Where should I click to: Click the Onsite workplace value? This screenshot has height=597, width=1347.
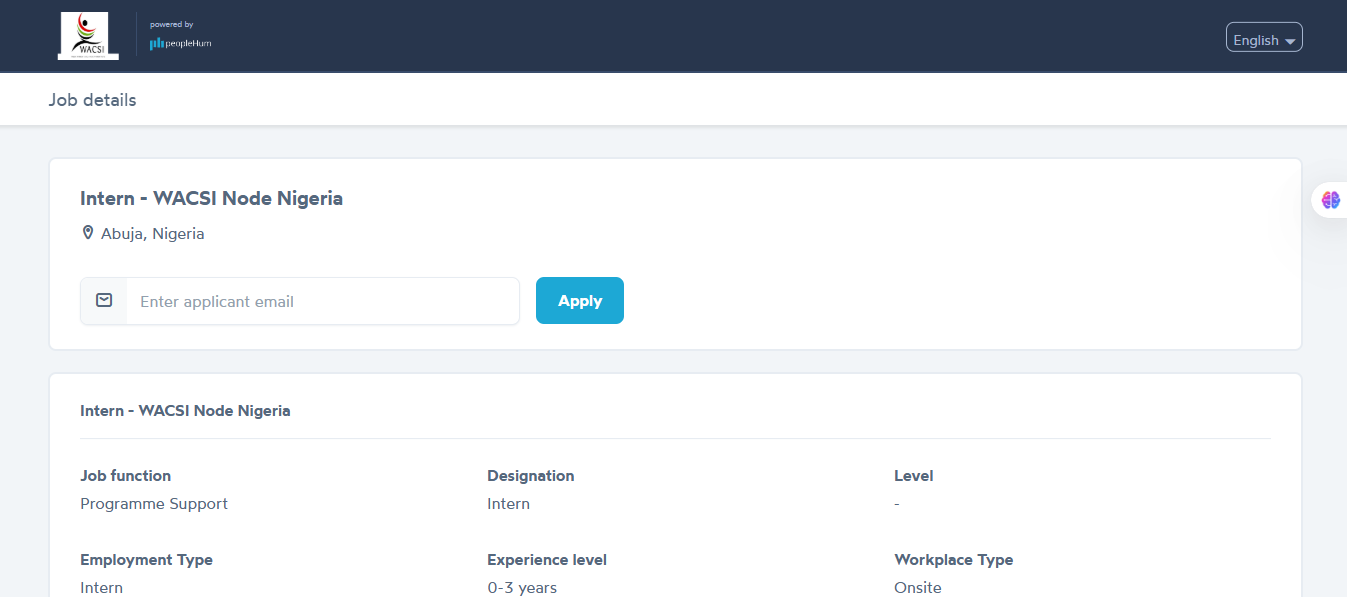(917, 587)
